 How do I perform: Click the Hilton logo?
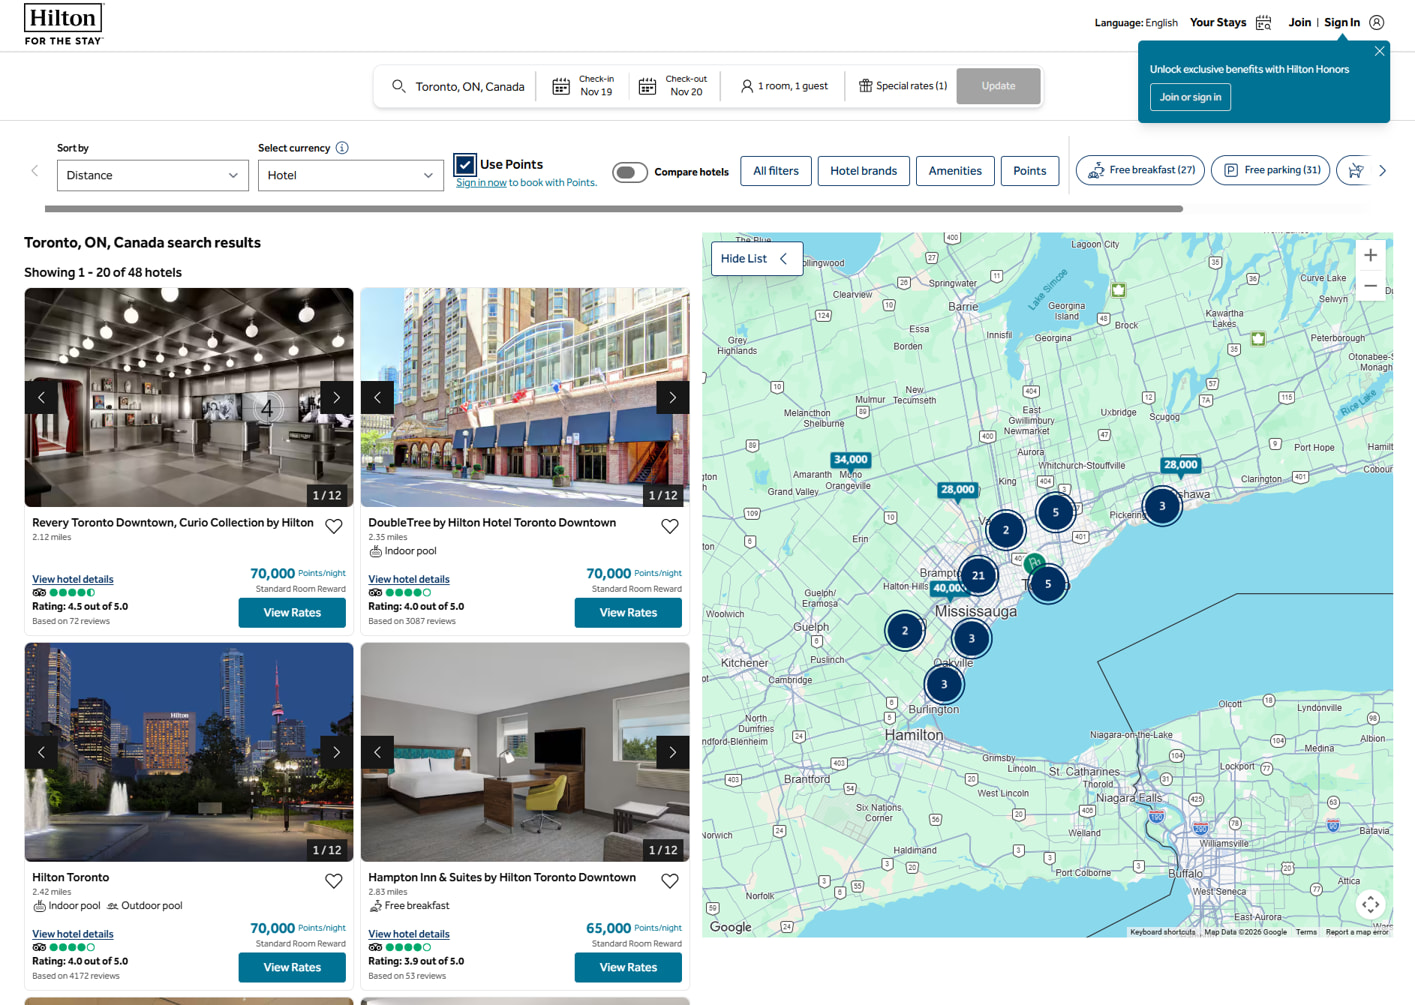pyautogui.click(x=64, y=24)
